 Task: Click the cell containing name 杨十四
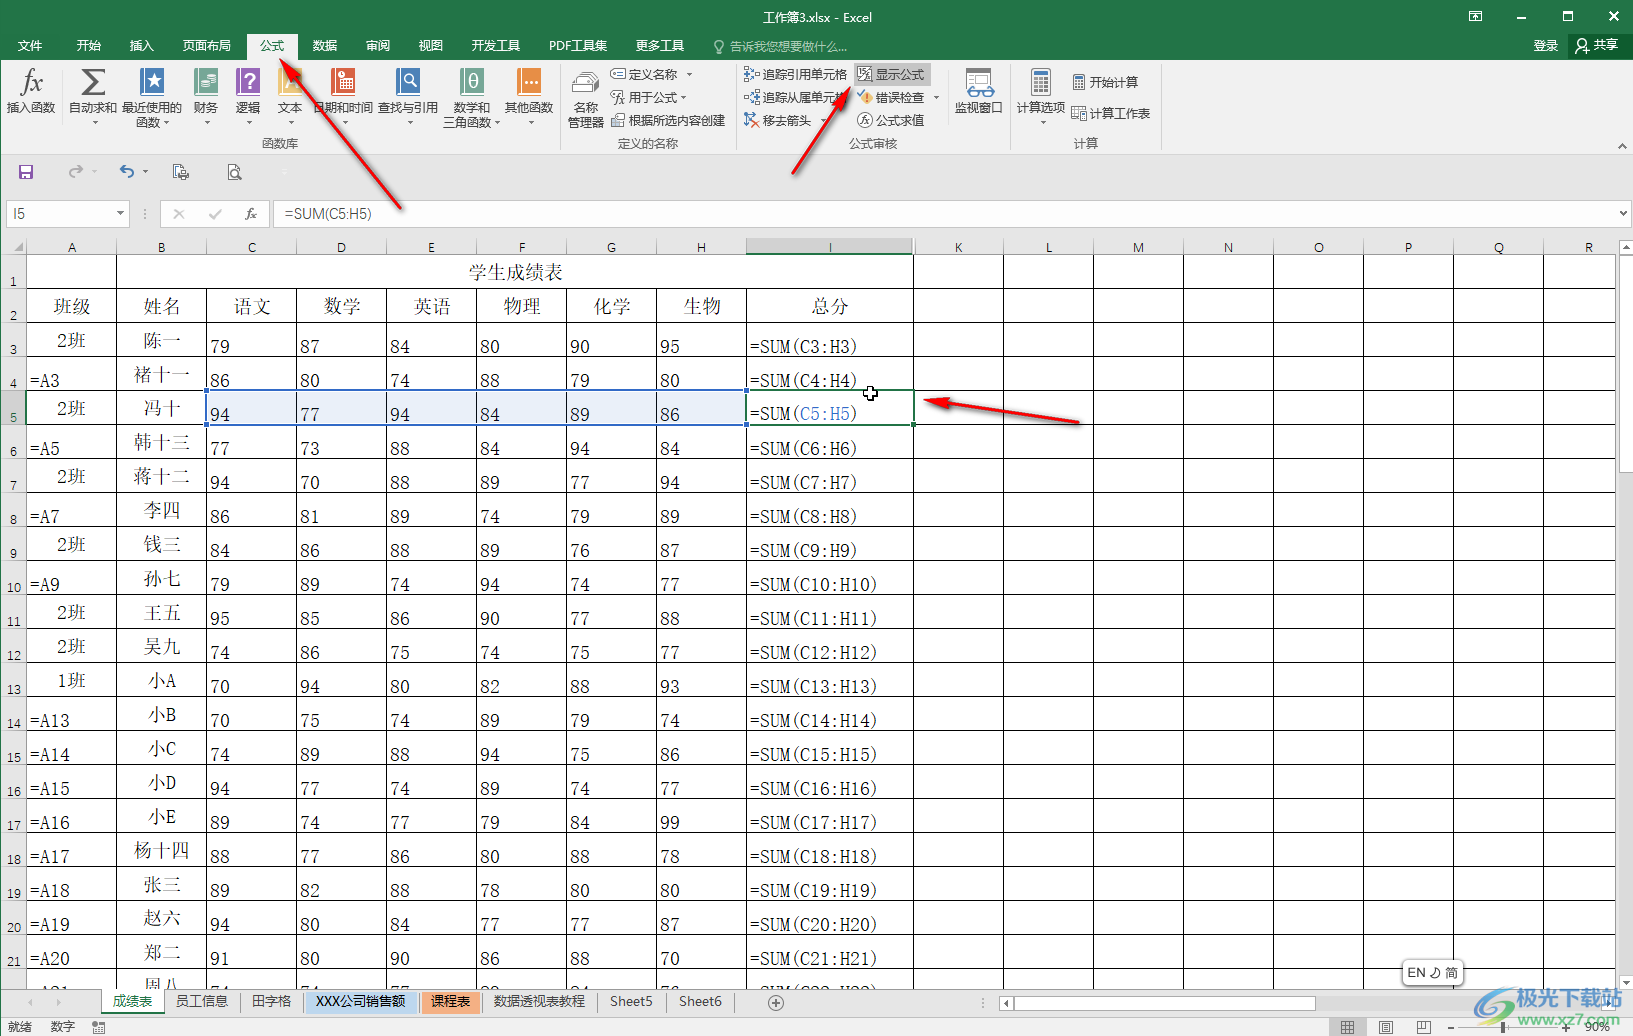click(x=161, y=850)
